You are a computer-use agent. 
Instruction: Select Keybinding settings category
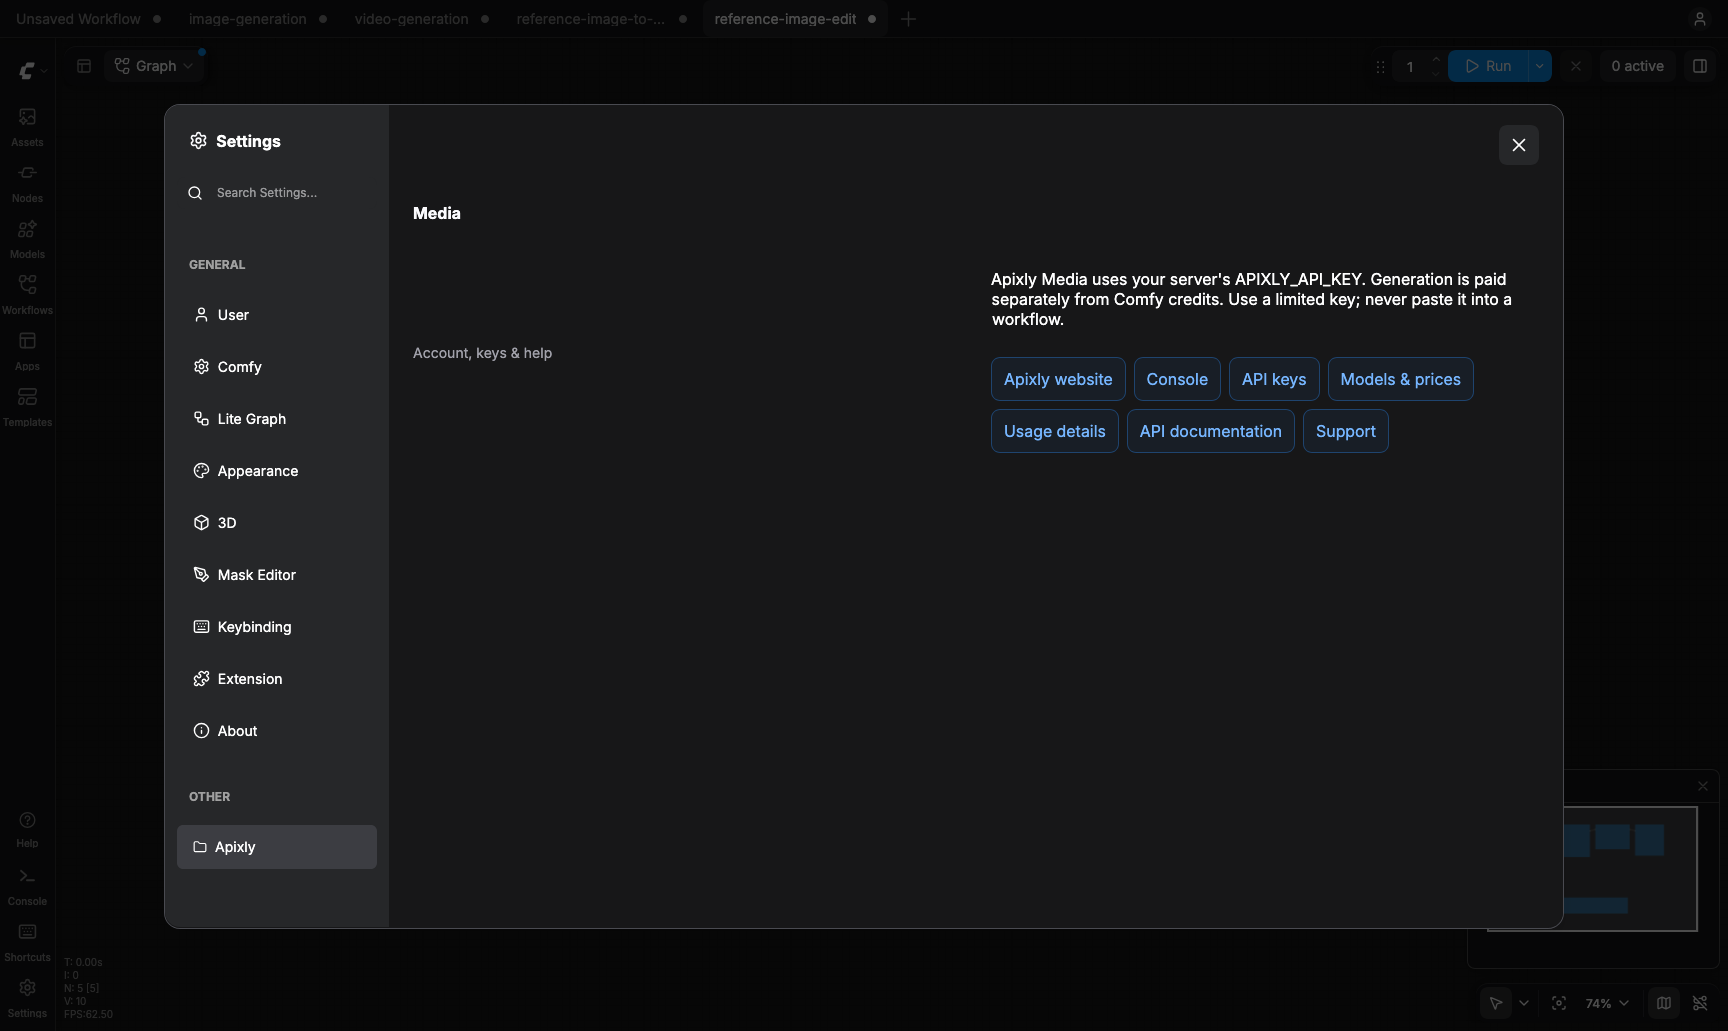277,627
